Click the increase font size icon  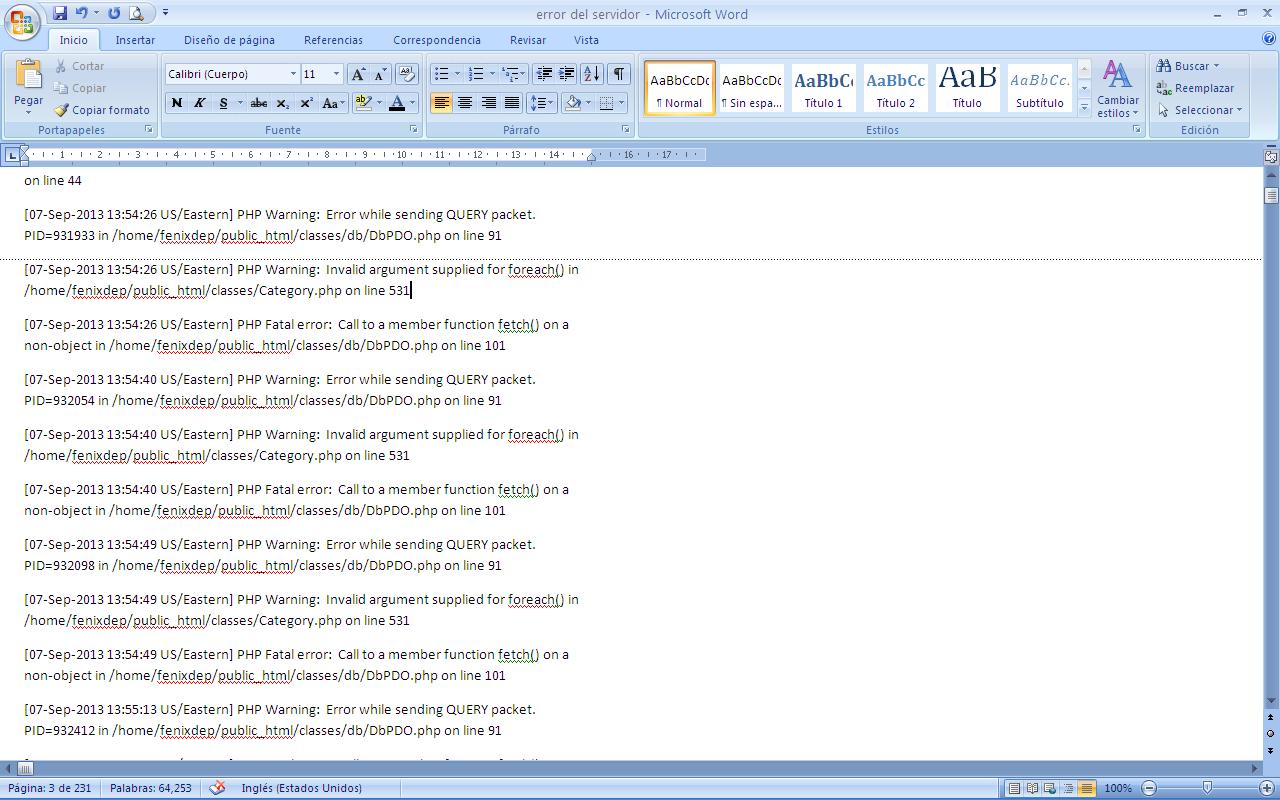[x=357, y=74]
